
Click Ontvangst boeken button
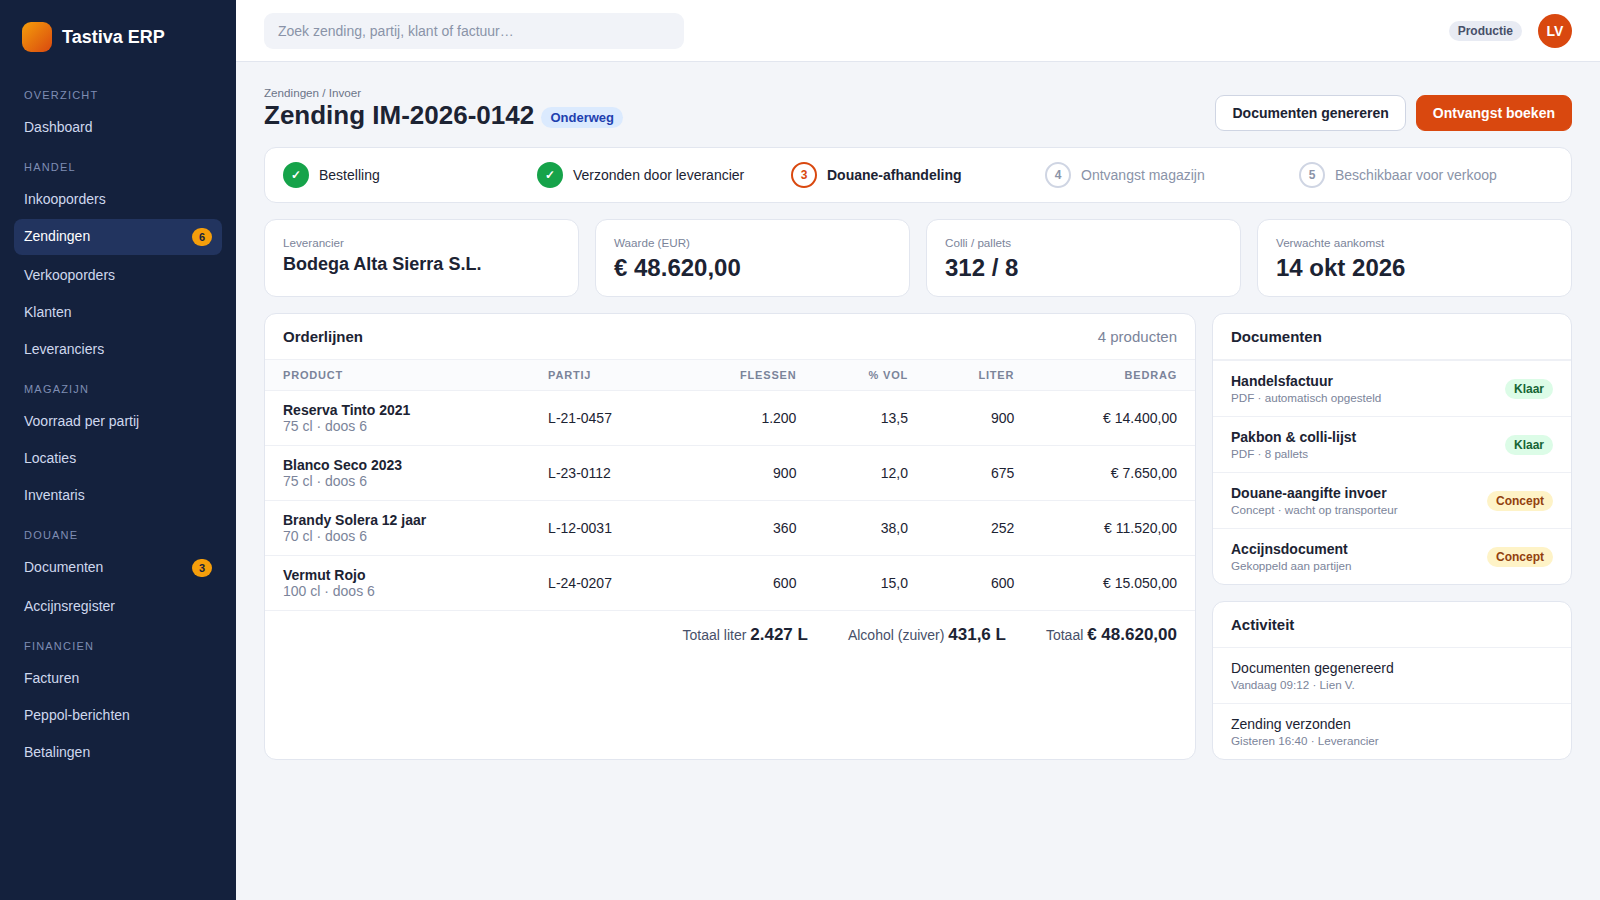click(1493, 113)
